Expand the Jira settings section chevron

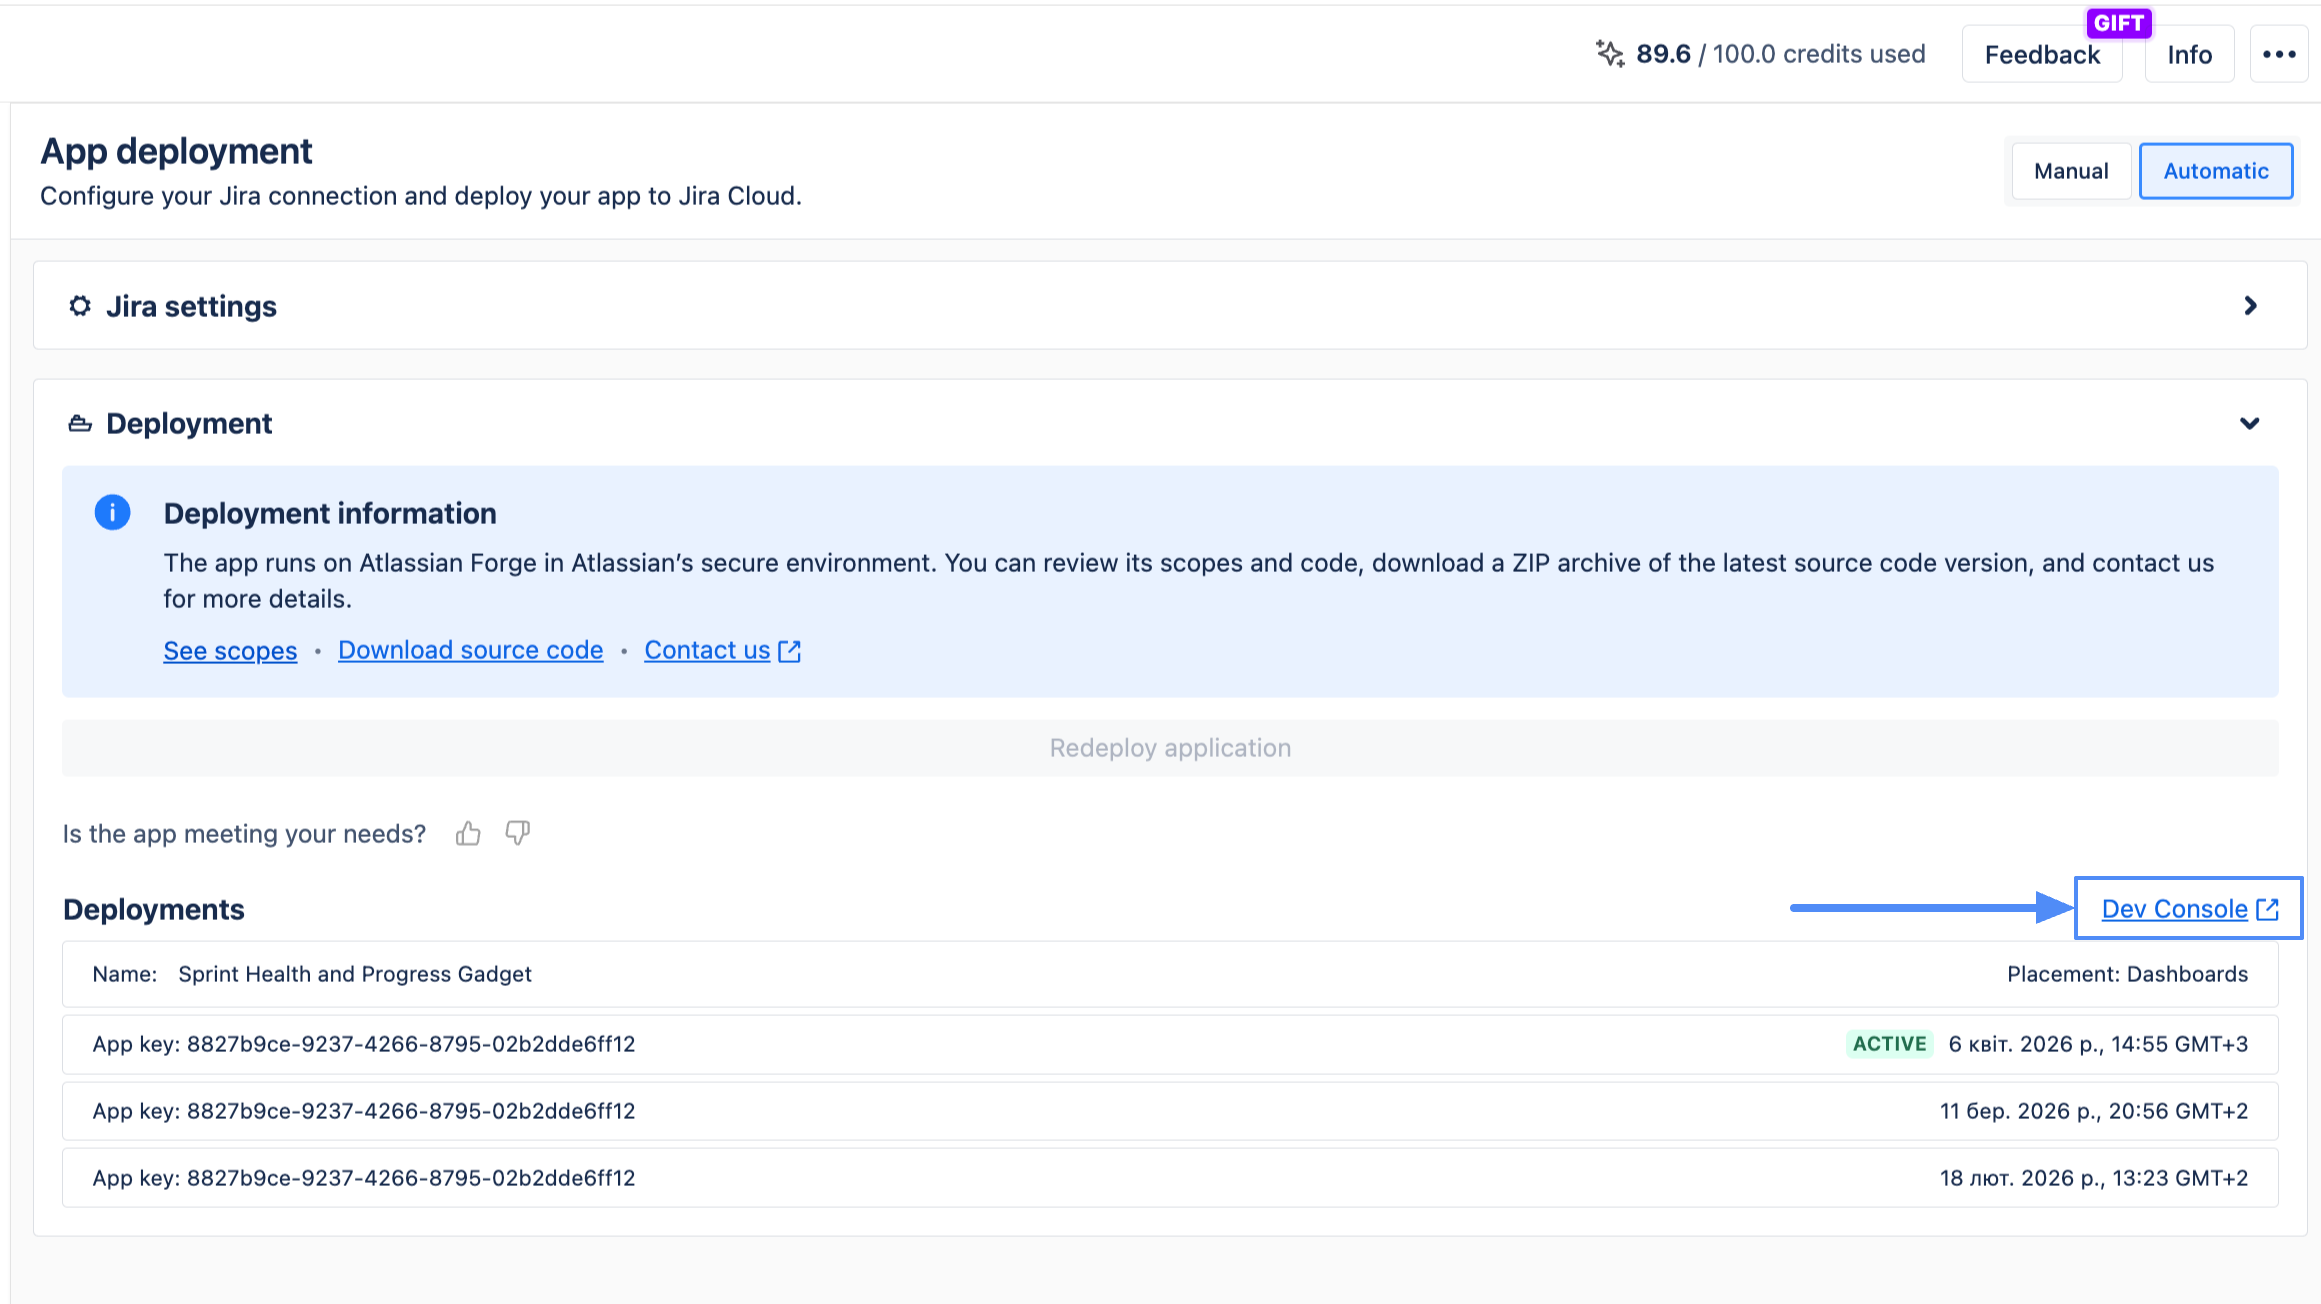pyautogui.click(x=2250, y=306)
